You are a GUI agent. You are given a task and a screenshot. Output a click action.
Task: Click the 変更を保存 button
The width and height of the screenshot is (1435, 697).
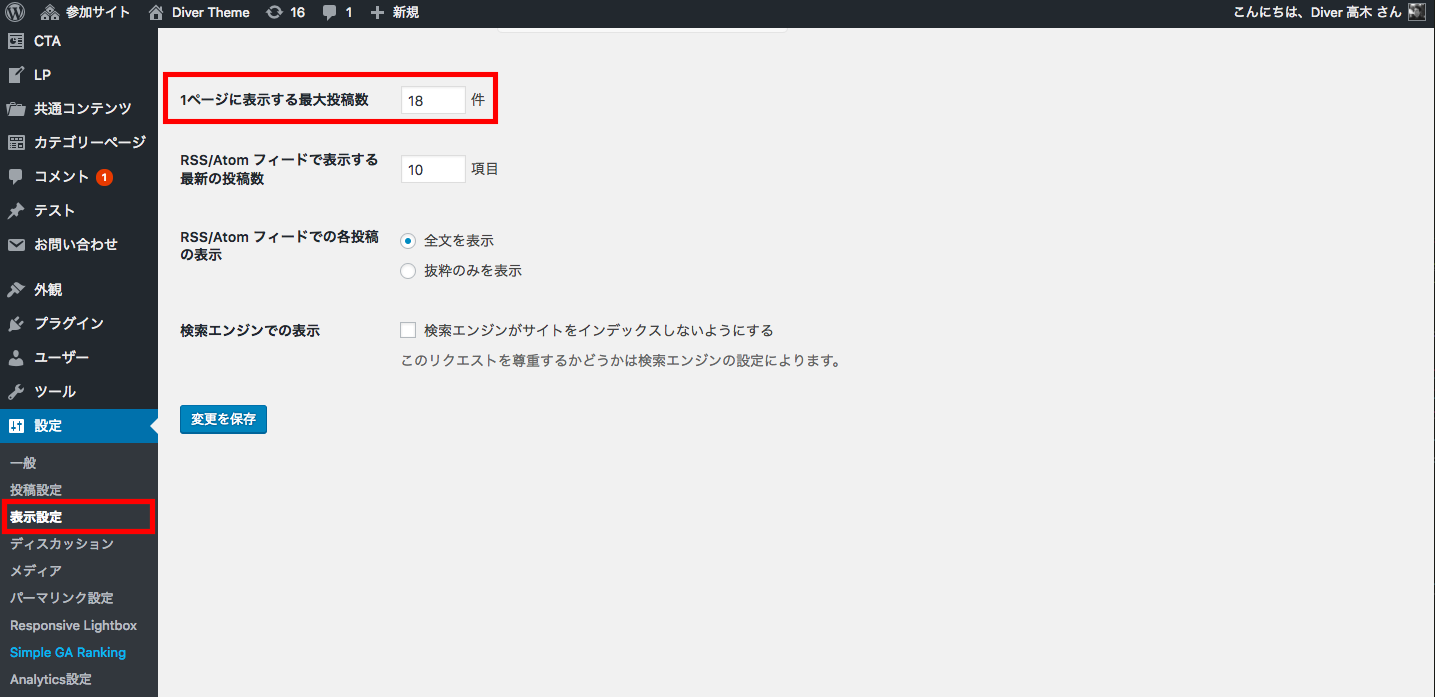coord(223,419)
